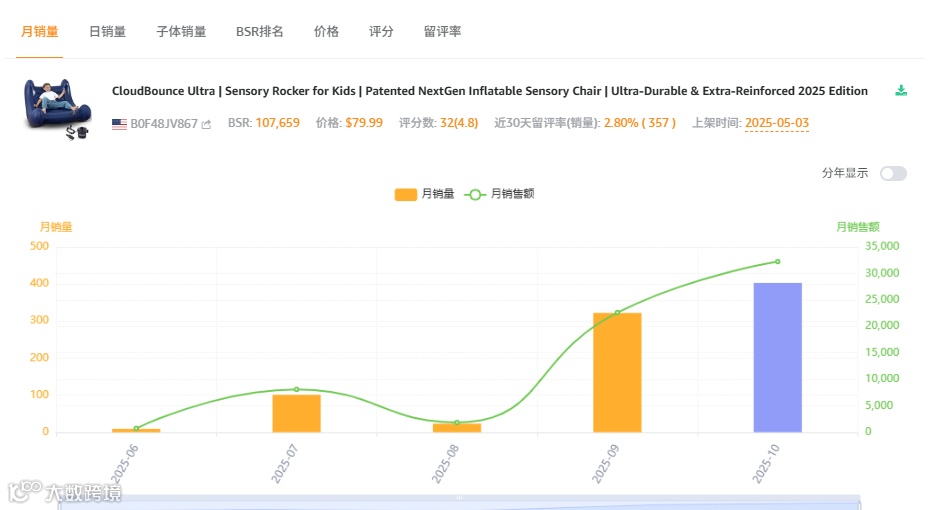Click rating count 32(4.8)
The height and width of the screenshot is (510, 932).
459,123
